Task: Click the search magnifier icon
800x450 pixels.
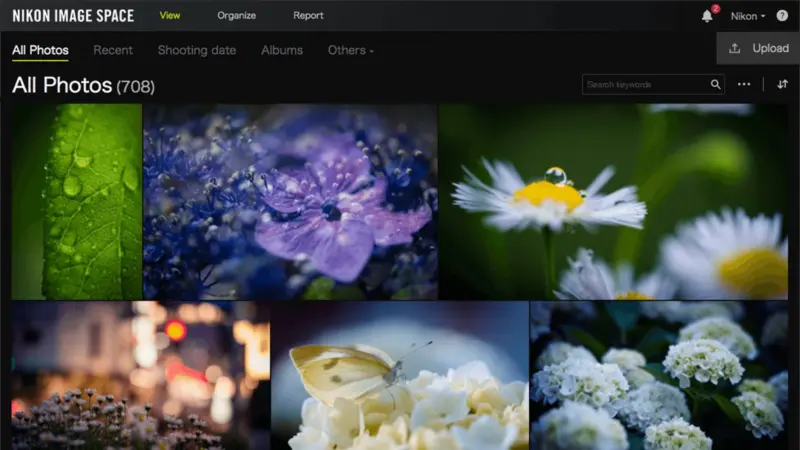Action: [x=715, y=85]
